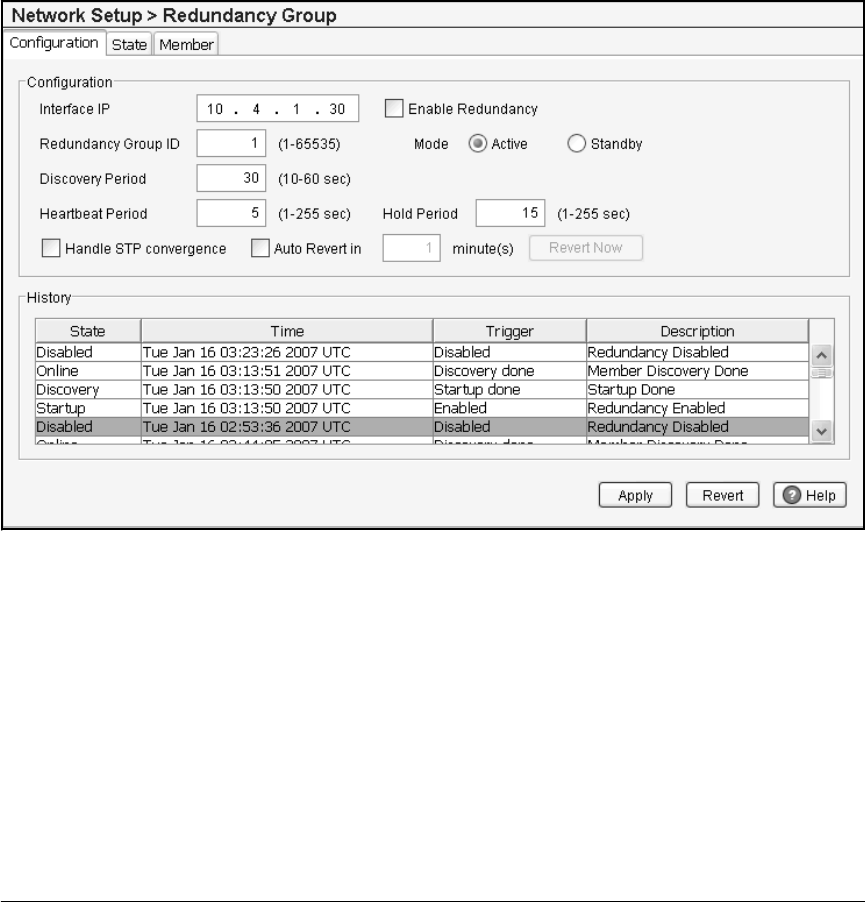Sort by Time column header
Screen dimensions: 865x902
click(x=287, y=331)
